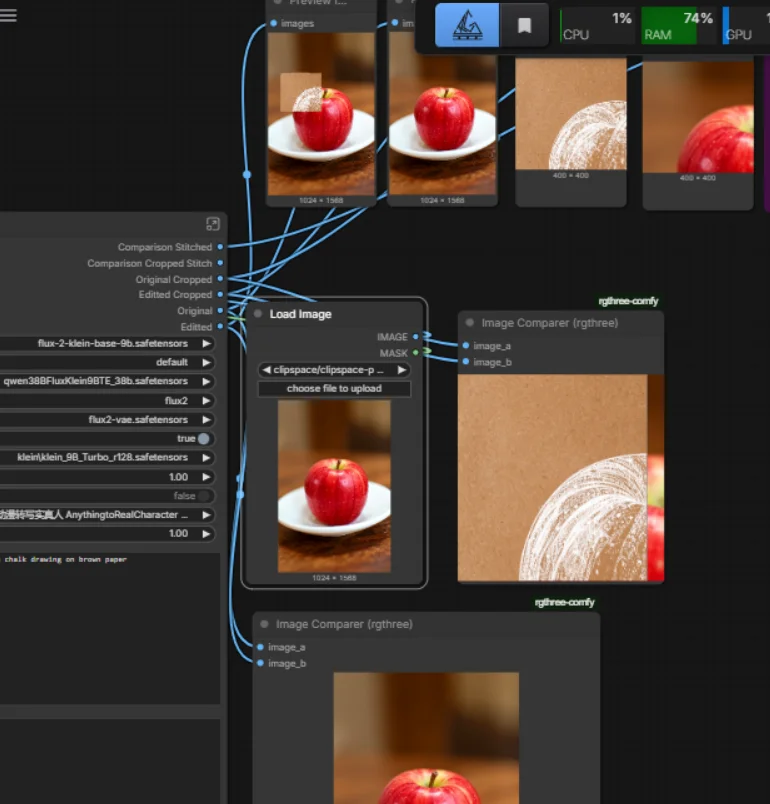Increase the lower 1.00 strength value
The height and width of the screenshot is (804, 770).
pyautogui.click(x=206, y=534)
